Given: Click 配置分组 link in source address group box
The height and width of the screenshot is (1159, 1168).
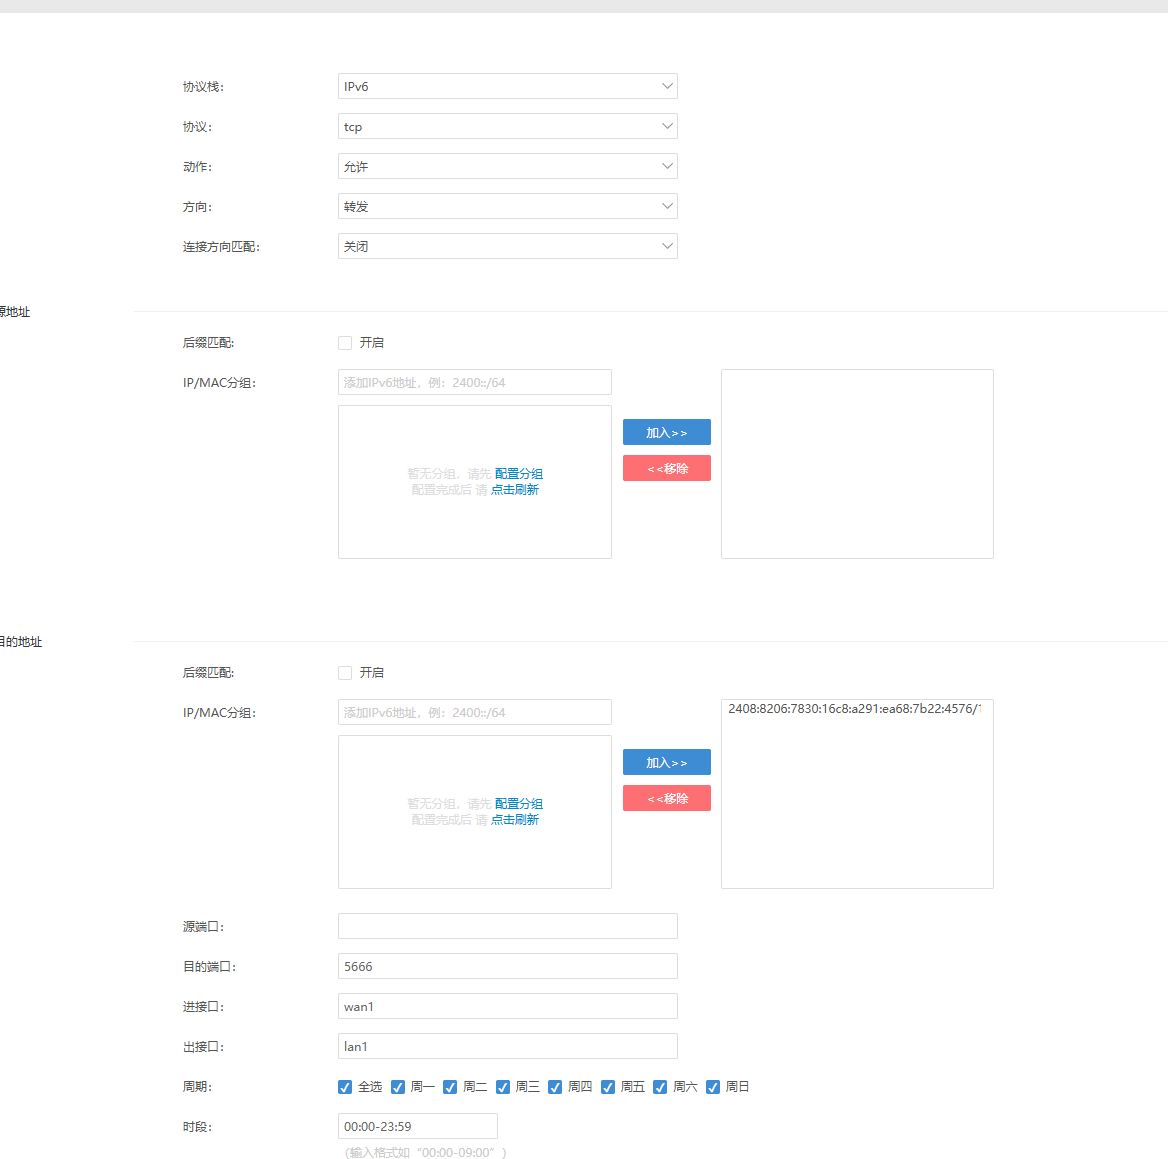Looking at the screenshot, I should (x=519, y=474).
